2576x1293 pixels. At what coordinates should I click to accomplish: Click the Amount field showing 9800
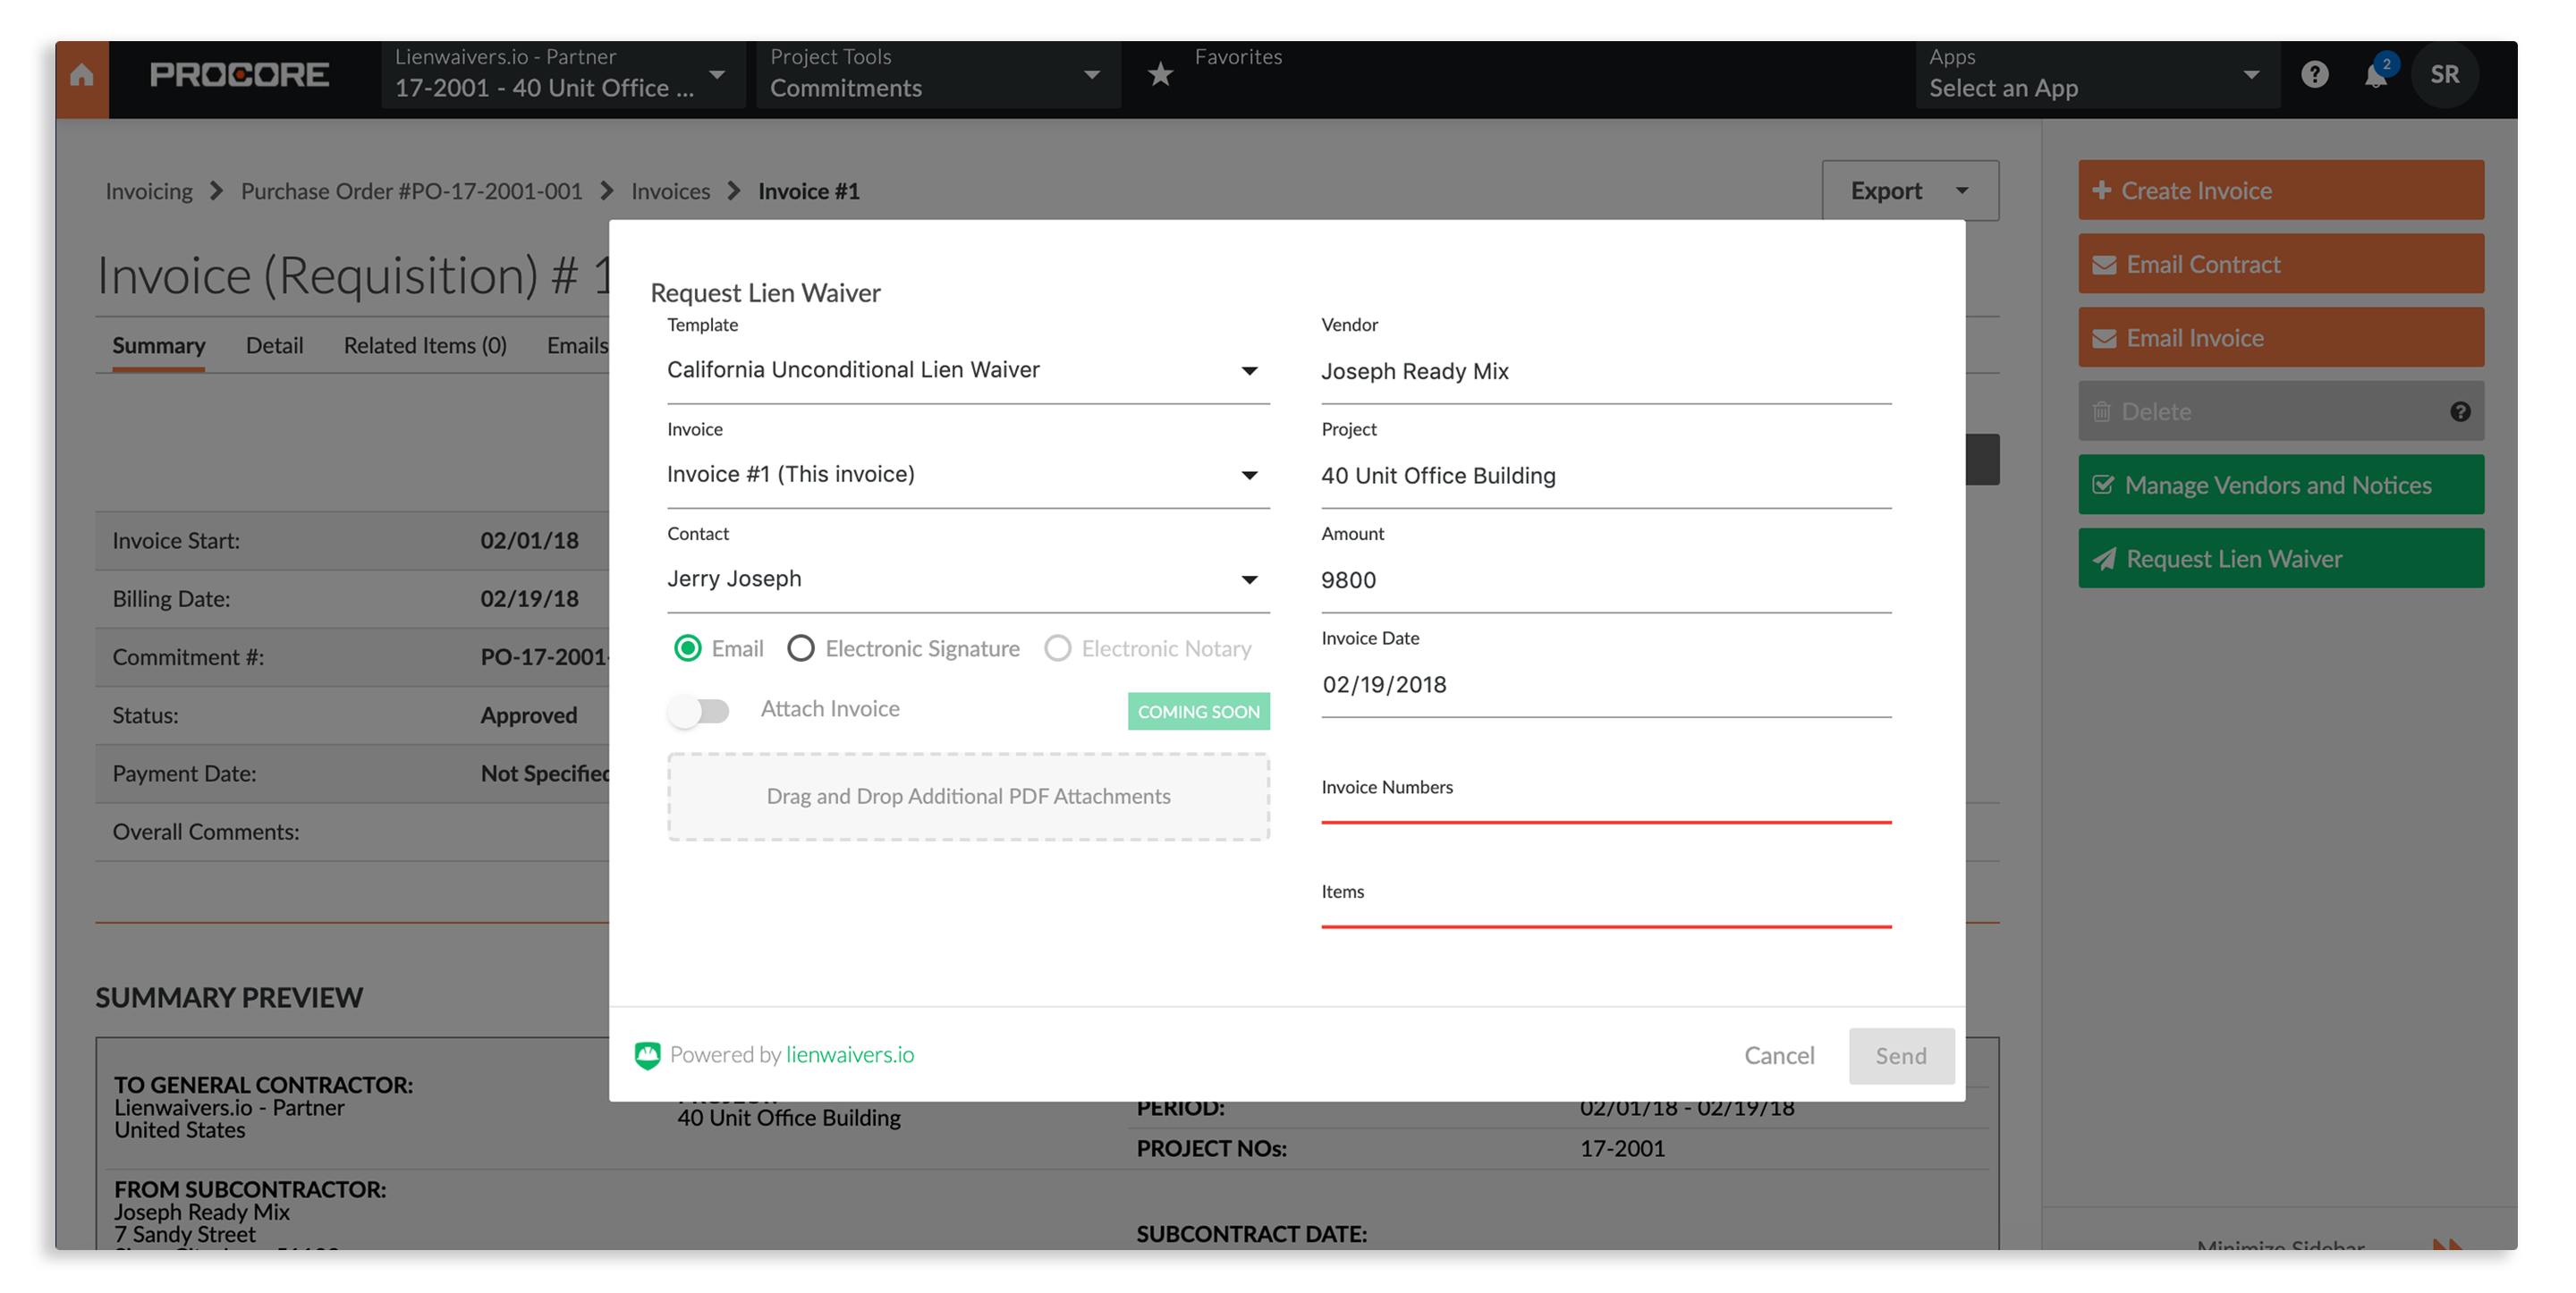1606,580
